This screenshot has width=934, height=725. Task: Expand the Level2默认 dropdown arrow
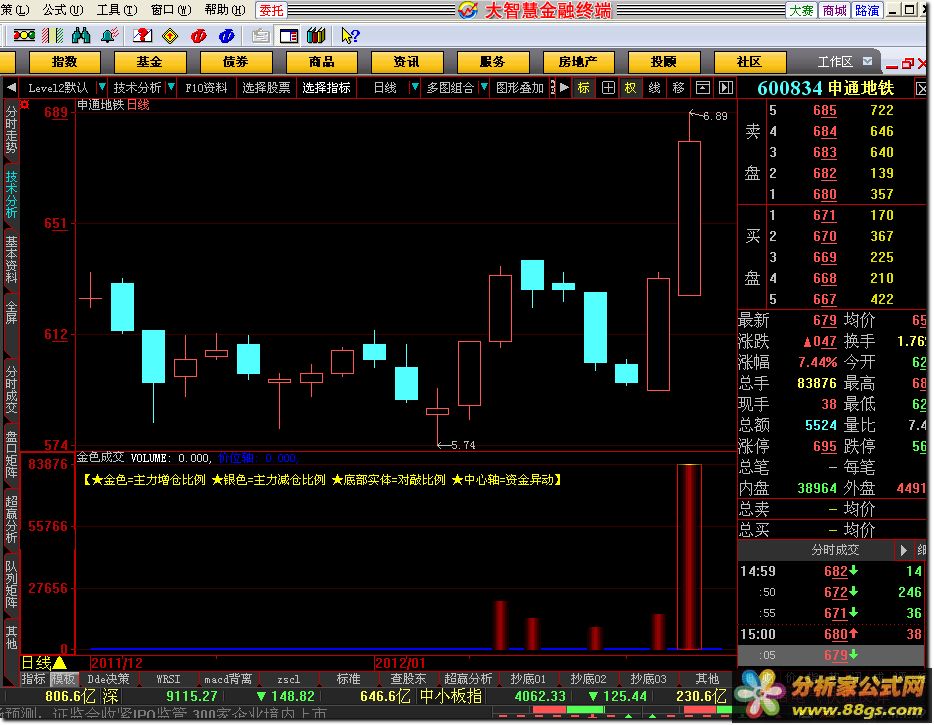102,88
